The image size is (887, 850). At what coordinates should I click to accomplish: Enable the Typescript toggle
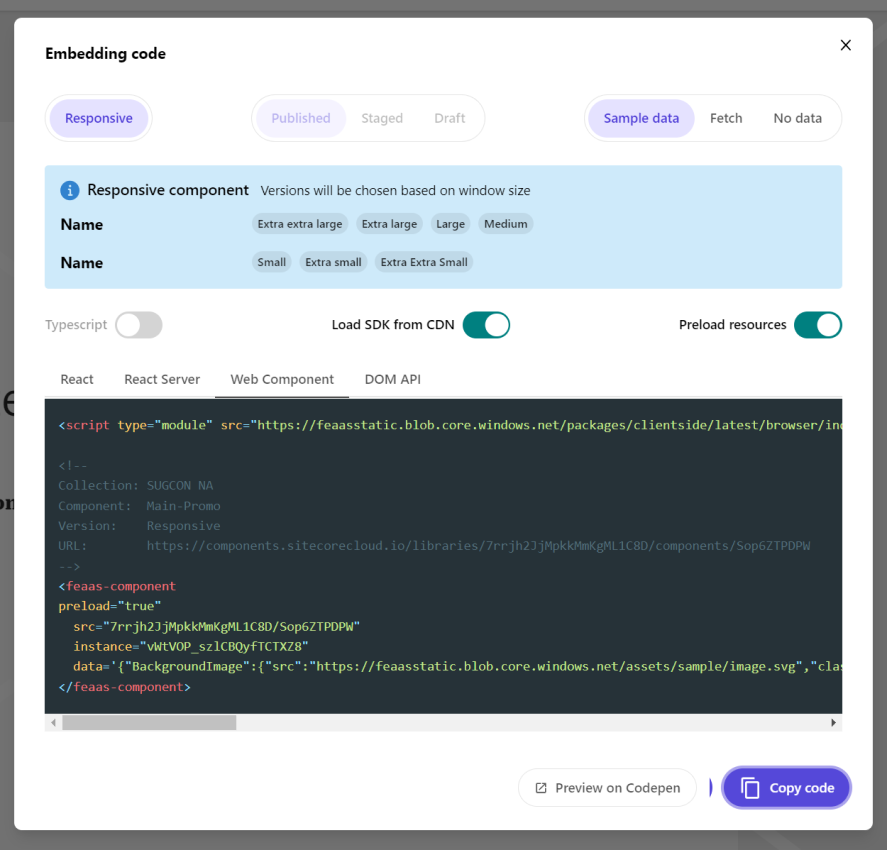pyautogui.click(x=138, y=325)
